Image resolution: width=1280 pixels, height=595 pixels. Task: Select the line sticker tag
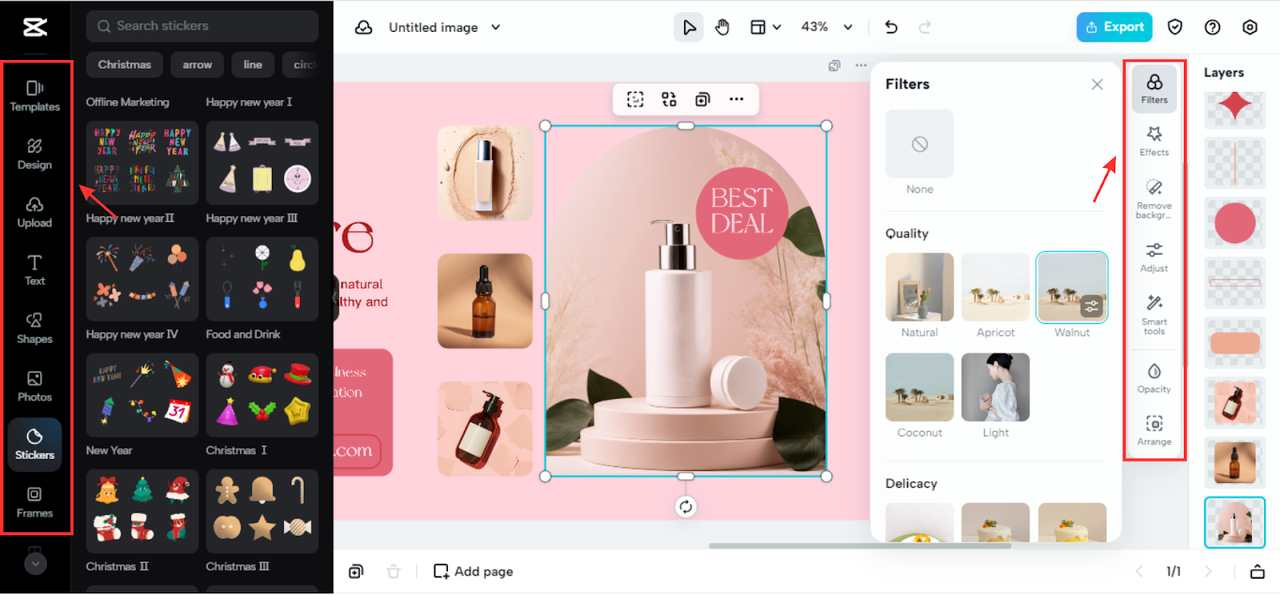tap(253, 64)
